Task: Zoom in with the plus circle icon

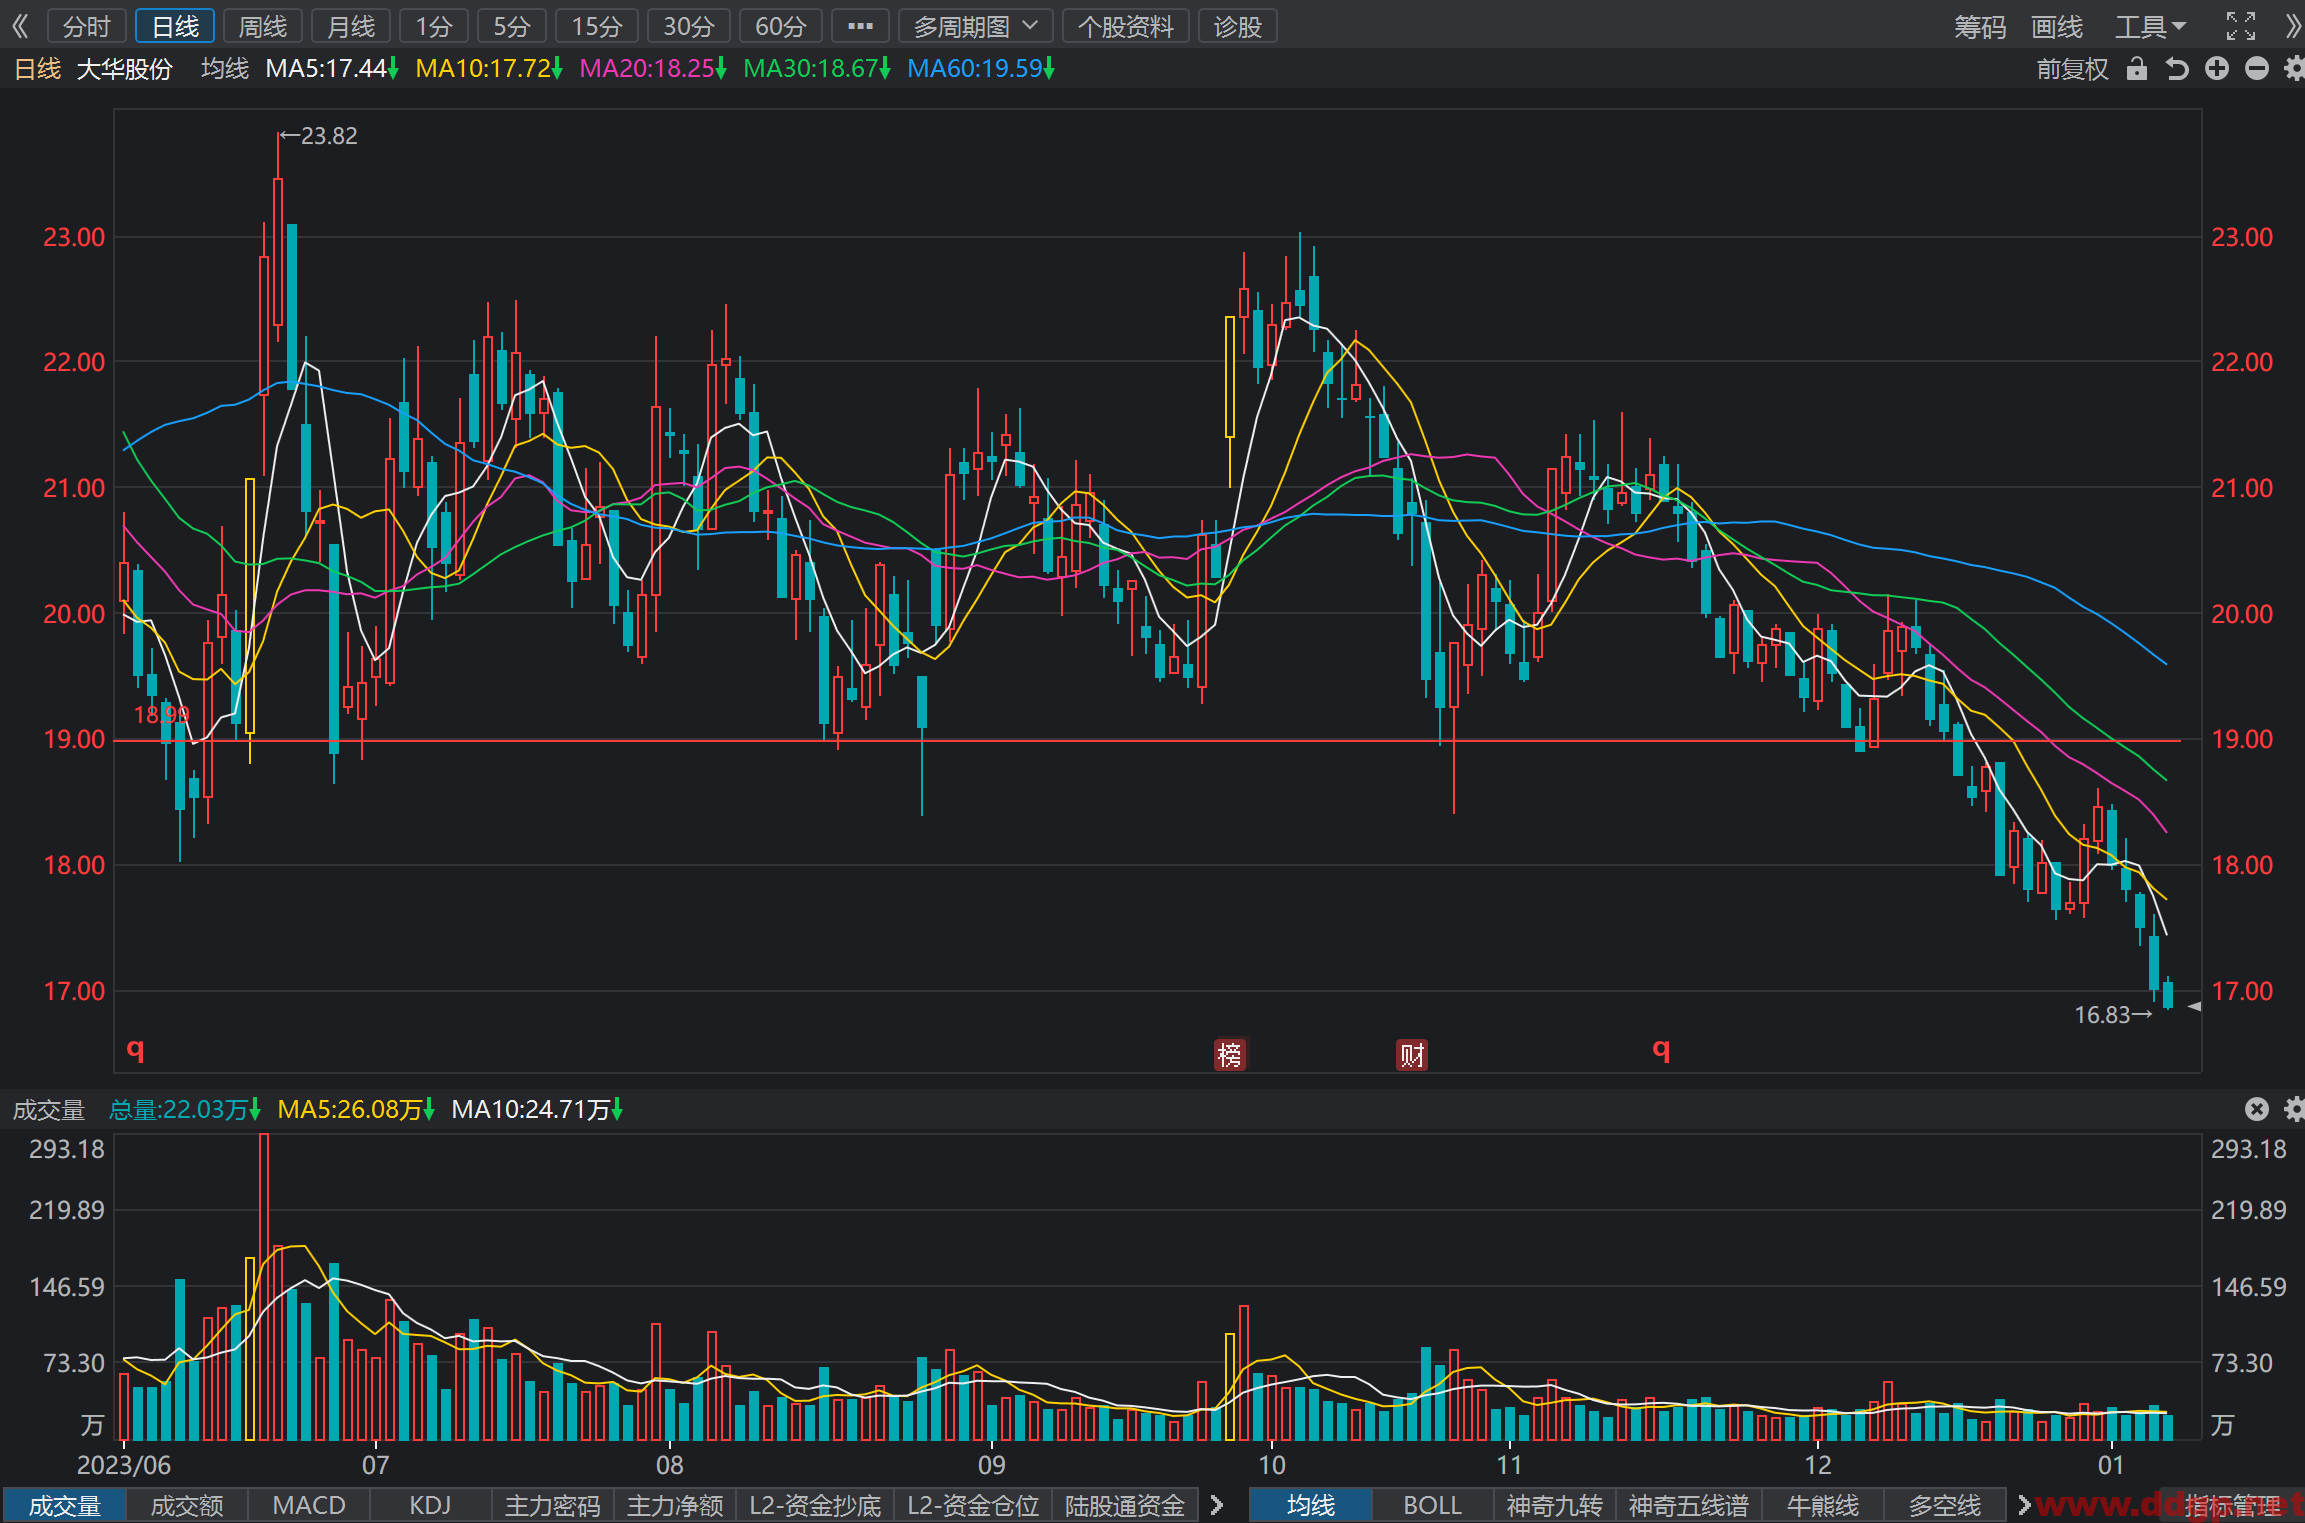Action: (x=2217, y=69)
